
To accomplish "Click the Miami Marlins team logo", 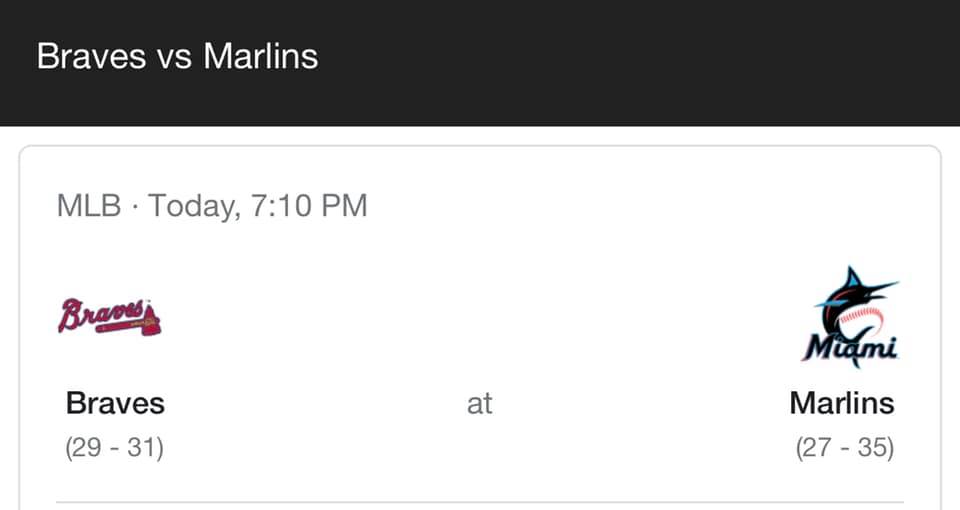I will [850, 317].
